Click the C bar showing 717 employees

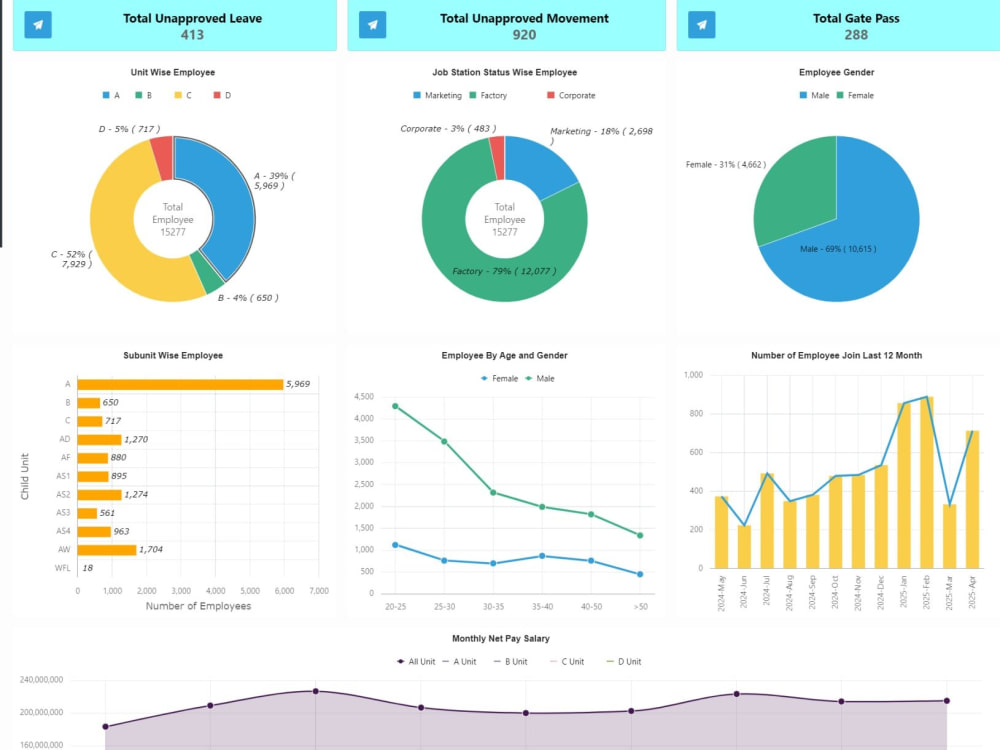[90, 421]
